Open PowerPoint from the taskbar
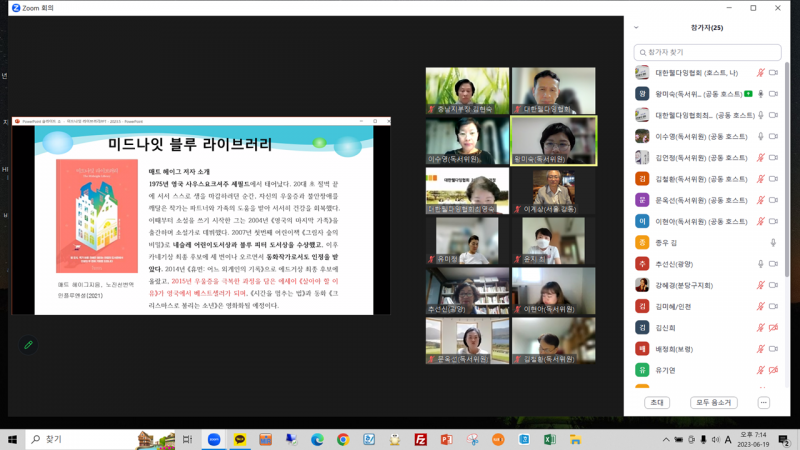The height and width of the screenshot is (450, 800). tap(447, 440)
